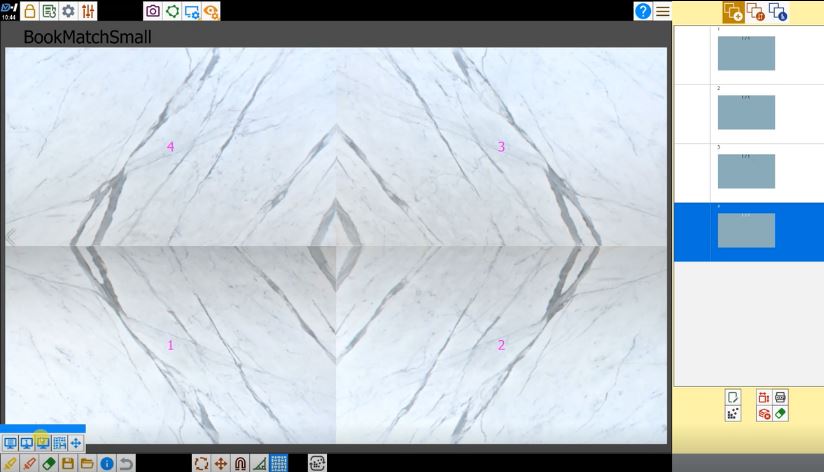Expand the left side panel chevron
The height and width of the screenshot is (472, 824).
point(11,238)
